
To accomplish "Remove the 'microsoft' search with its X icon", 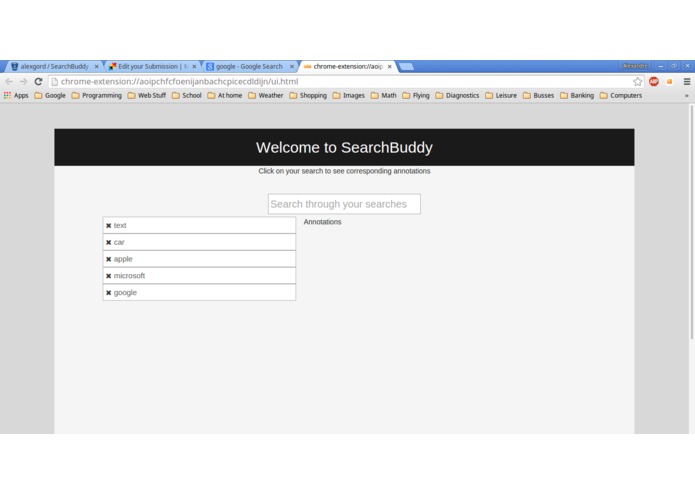I will [x=109, y=276].
